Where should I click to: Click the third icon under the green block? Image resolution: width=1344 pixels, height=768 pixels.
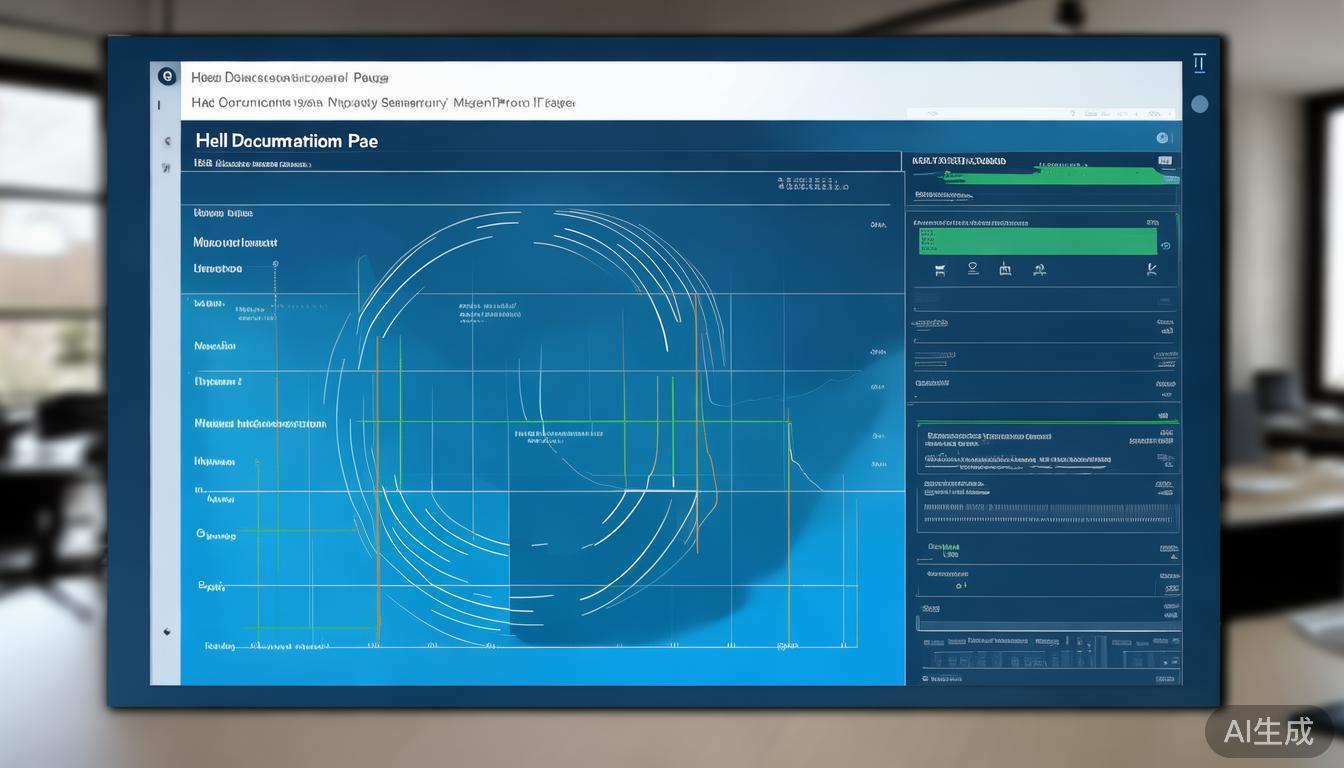[1005, 269]
